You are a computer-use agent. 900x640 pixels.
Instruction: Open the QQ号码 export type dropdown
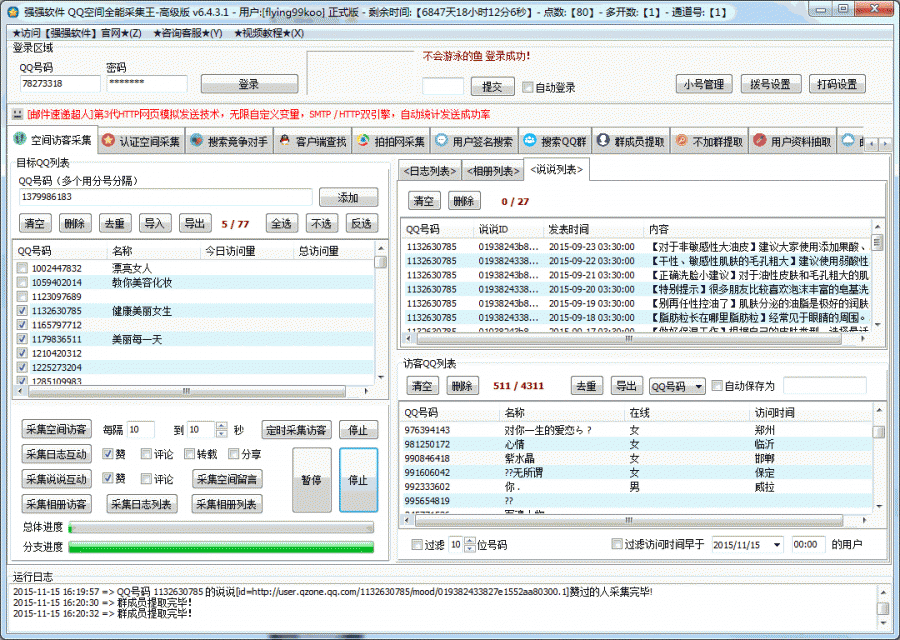pyautogui.click(x=699, y=386)
